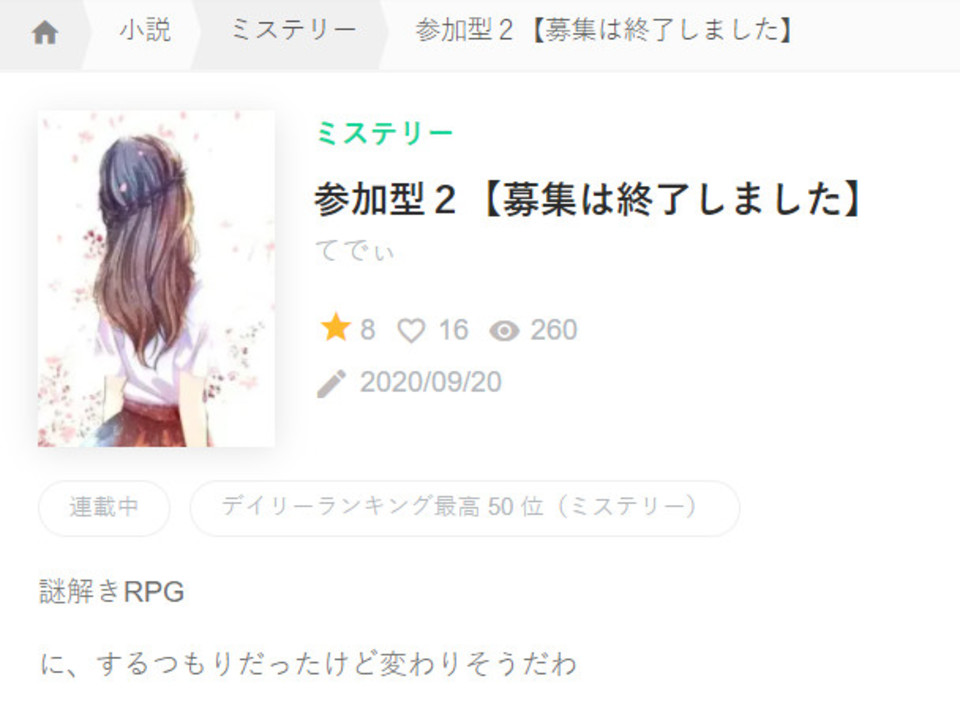The image size is (960, 706).
Task: Click the eye views icon
Action: 504,331
